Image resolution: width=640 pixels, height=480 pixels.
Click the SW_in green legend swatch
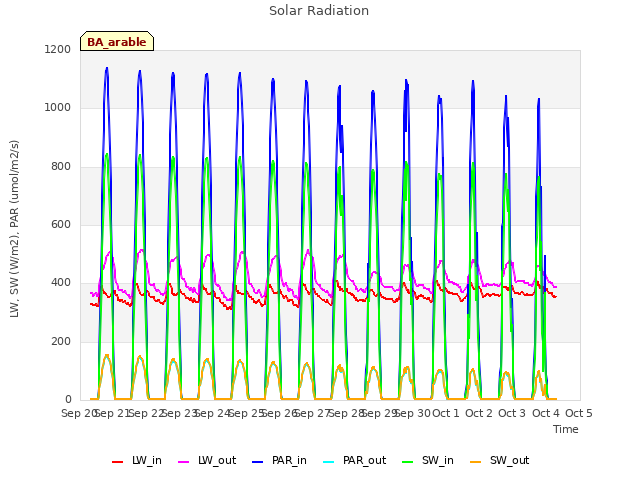point(407,462)
